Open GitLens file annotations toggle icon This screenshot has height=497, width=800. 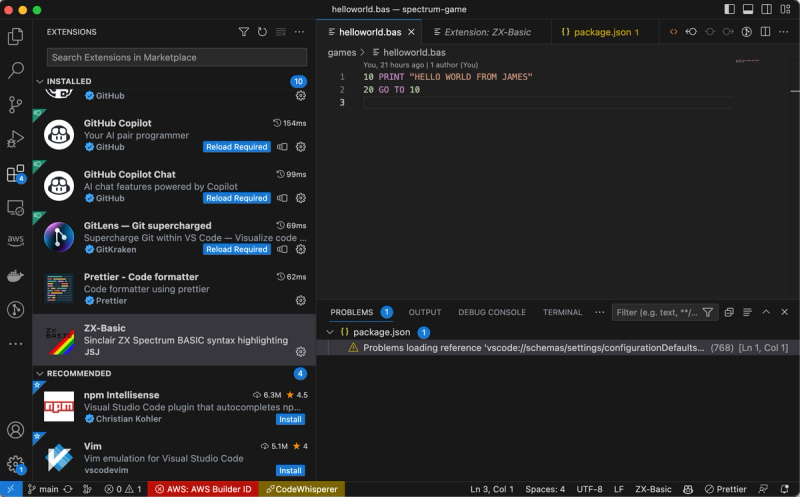[747, 32]
